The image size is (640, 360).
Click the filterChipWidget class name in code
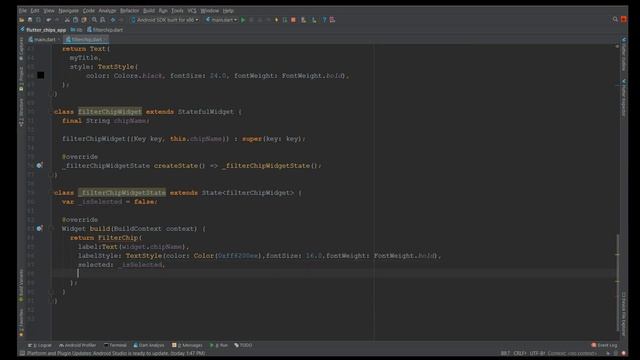tap(110, 111)
